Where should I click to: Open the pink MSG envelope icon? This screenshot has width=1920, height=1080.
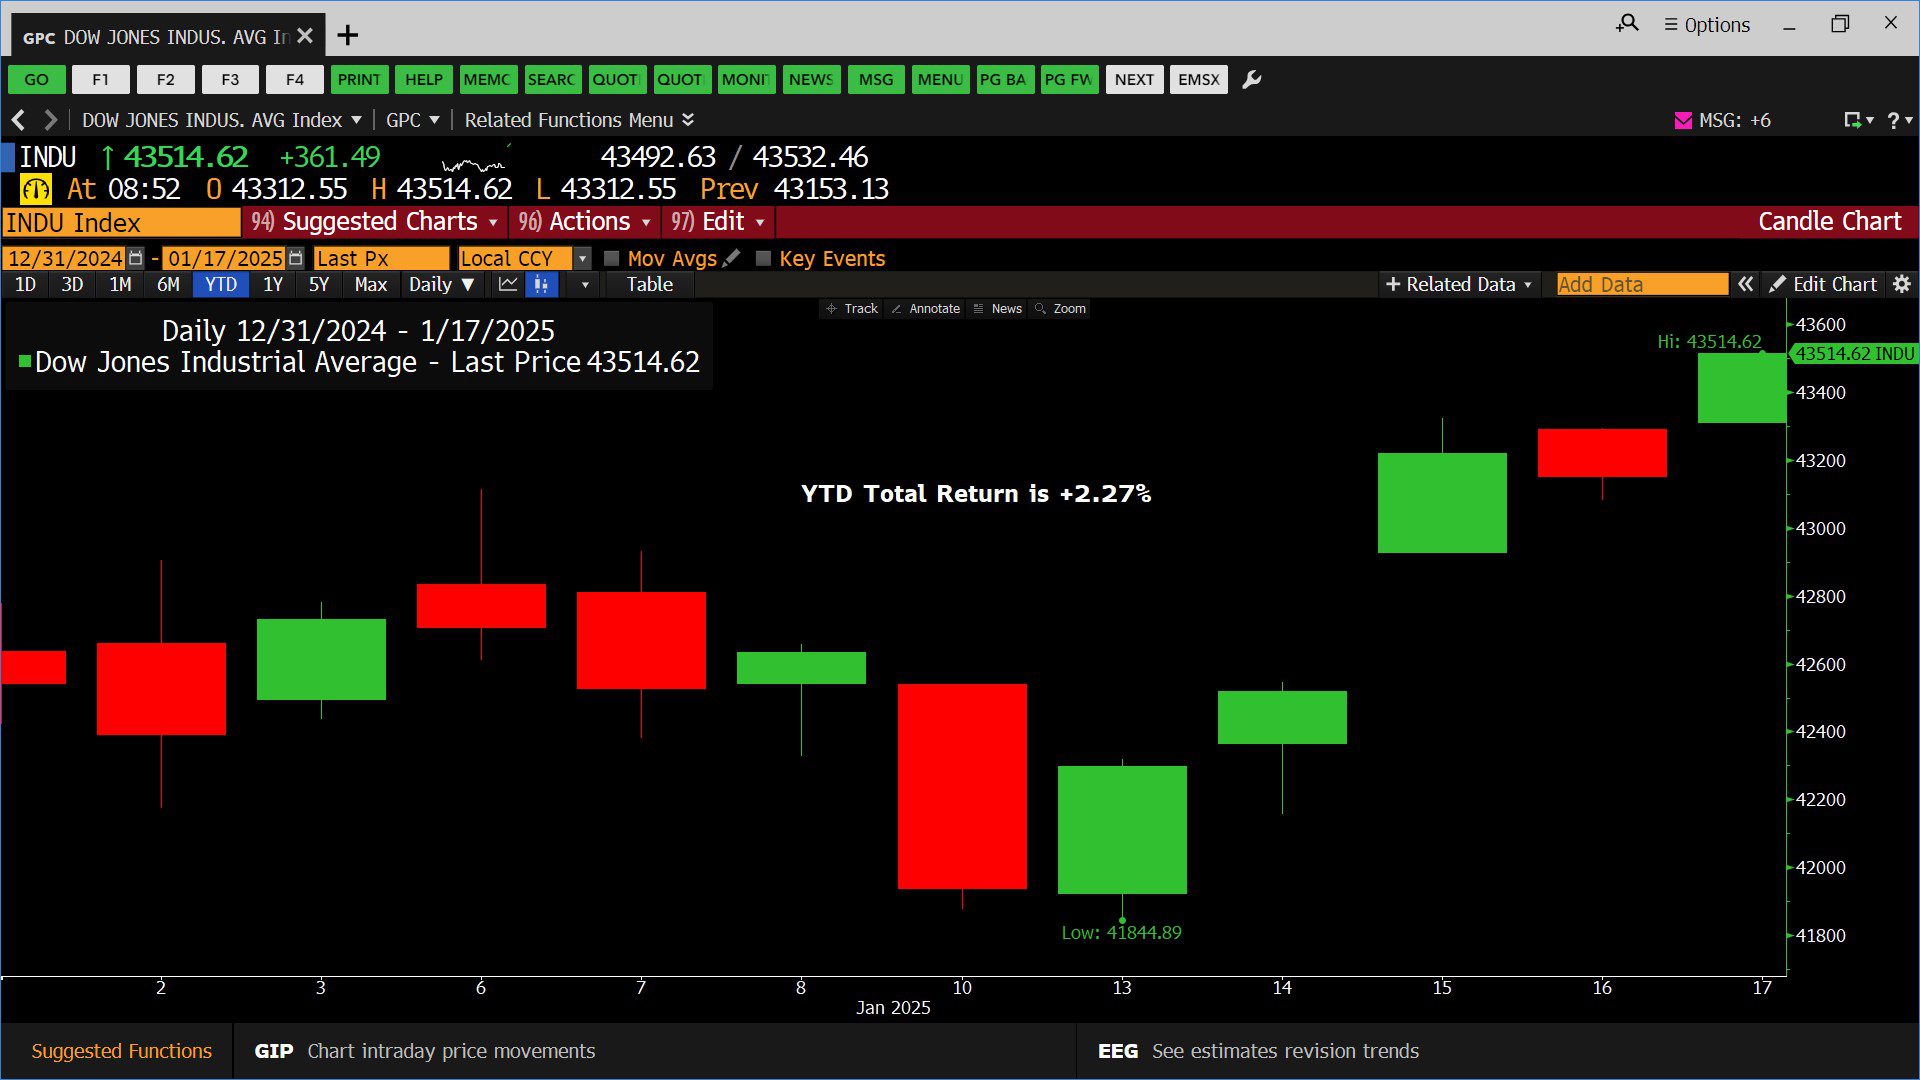1683,120
